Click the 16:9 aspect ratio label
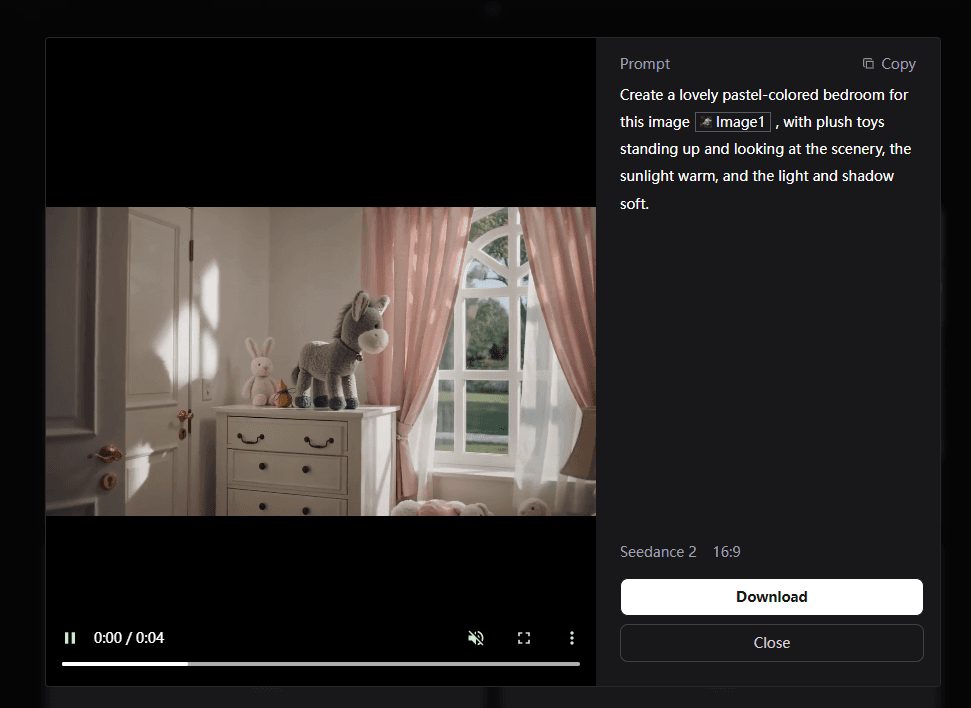The height and width of the screenshot is (708, 971). (x=727, y=552)
